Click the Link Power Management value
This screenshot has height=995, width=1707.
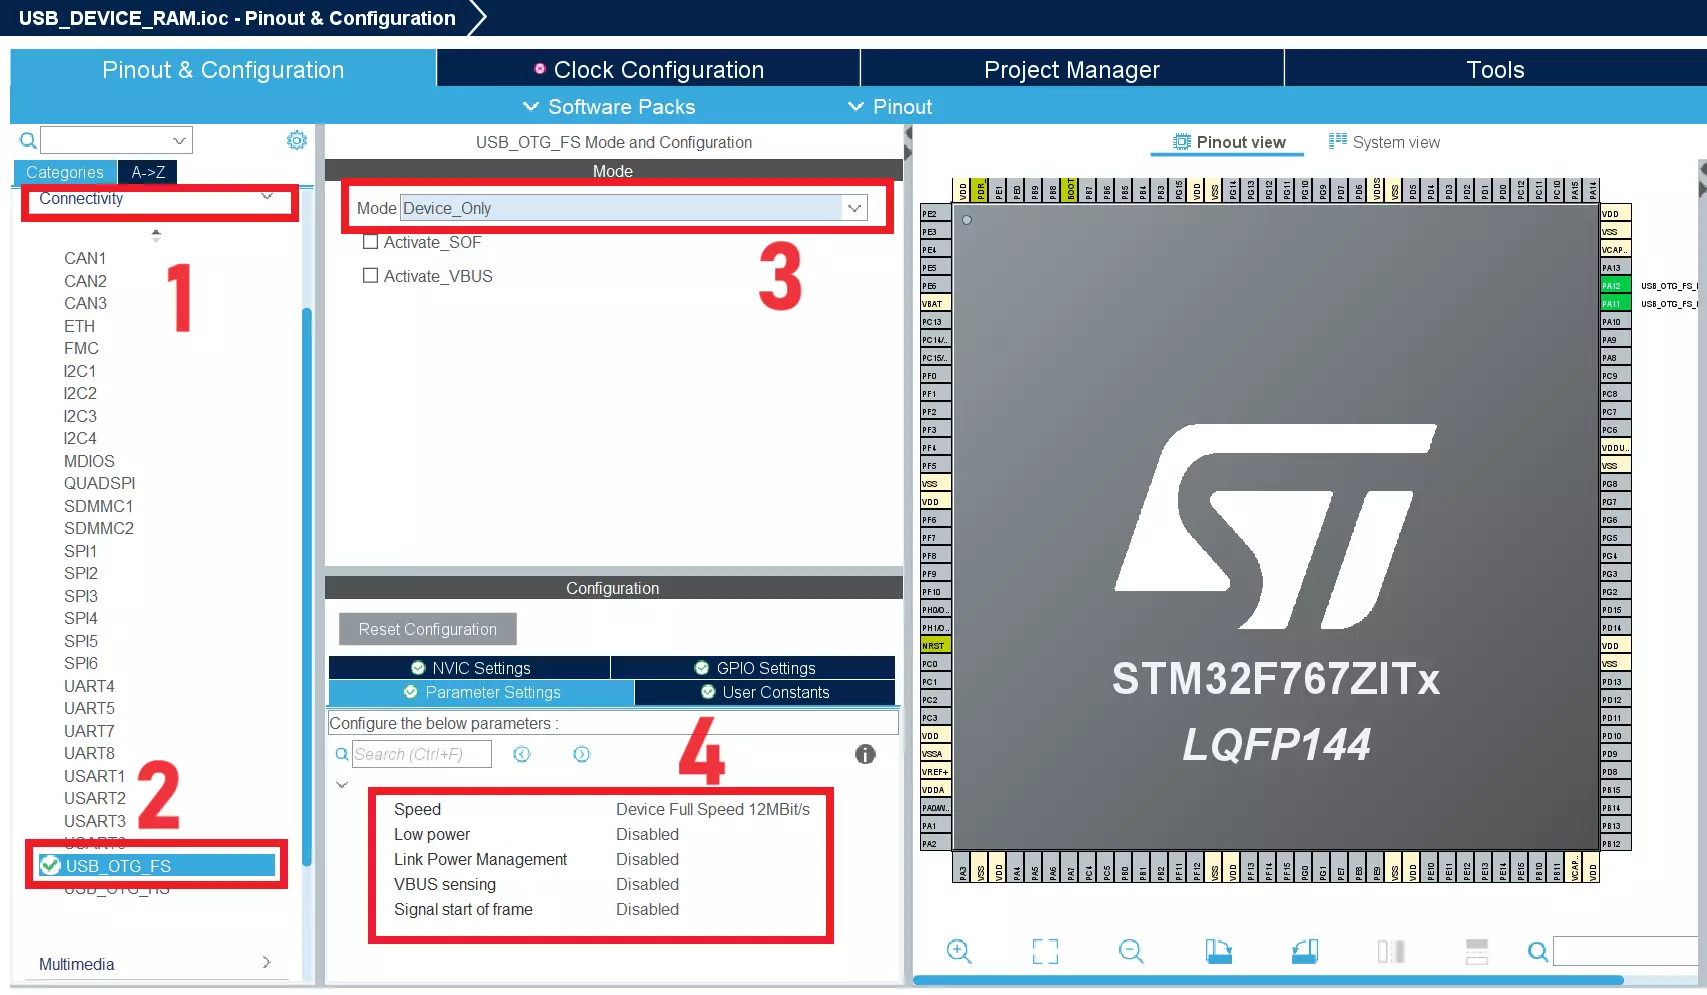click(647, 859)
